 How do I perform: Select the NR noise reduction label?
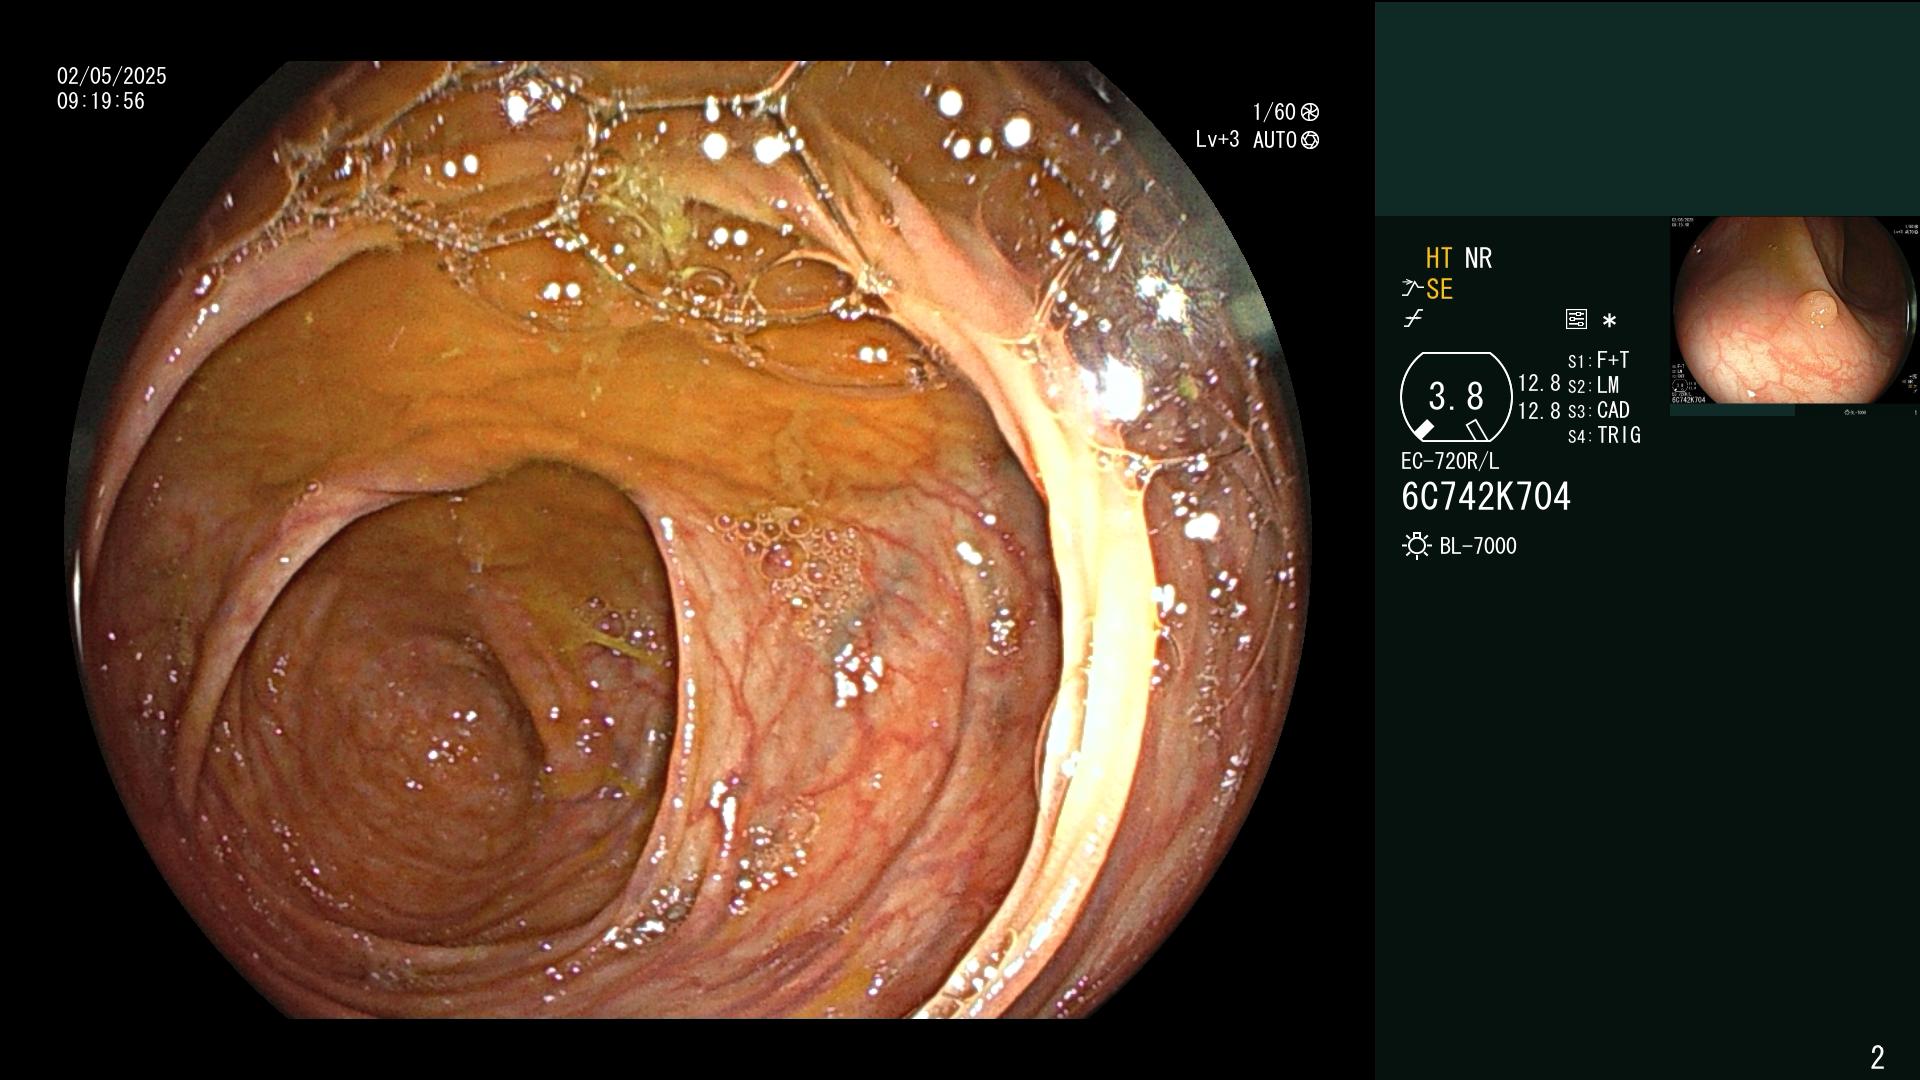click(1478, 258)
